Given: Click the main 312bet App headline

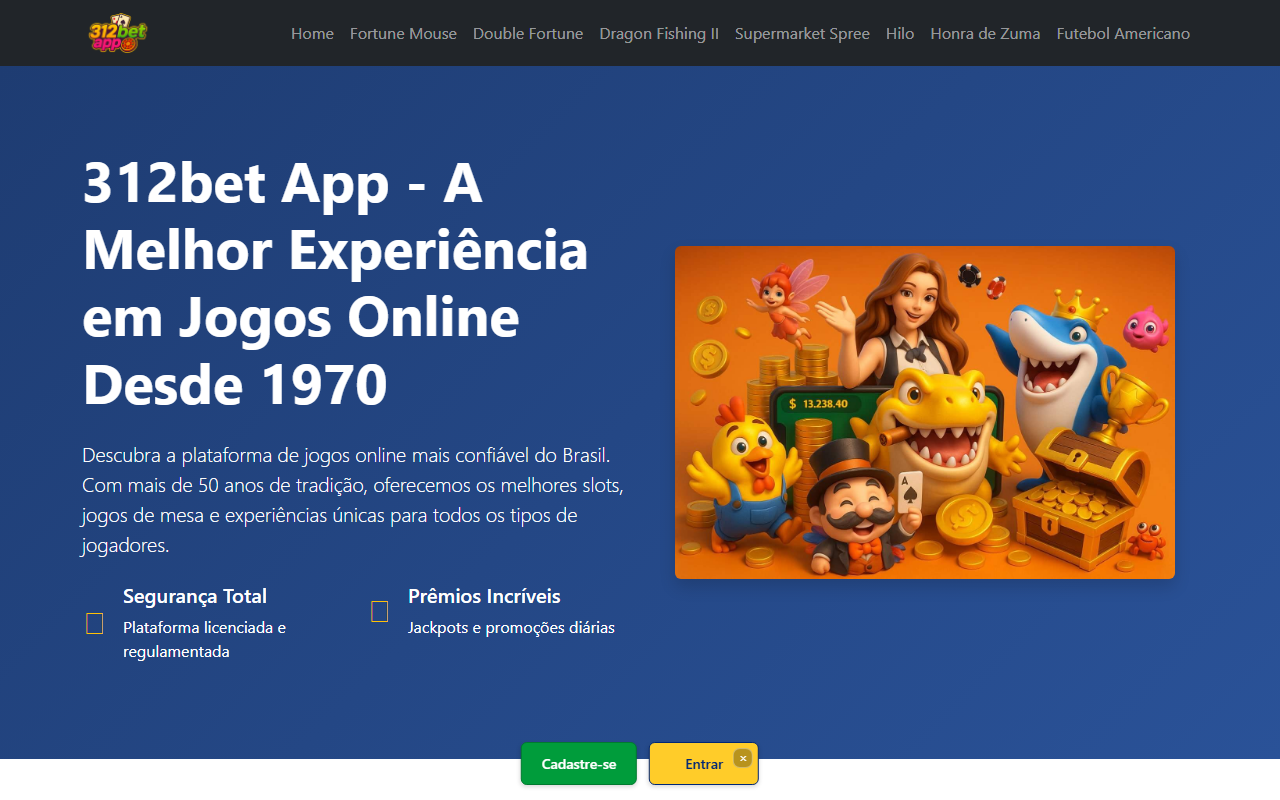Looking at the screenshot, I should point(336,284).
